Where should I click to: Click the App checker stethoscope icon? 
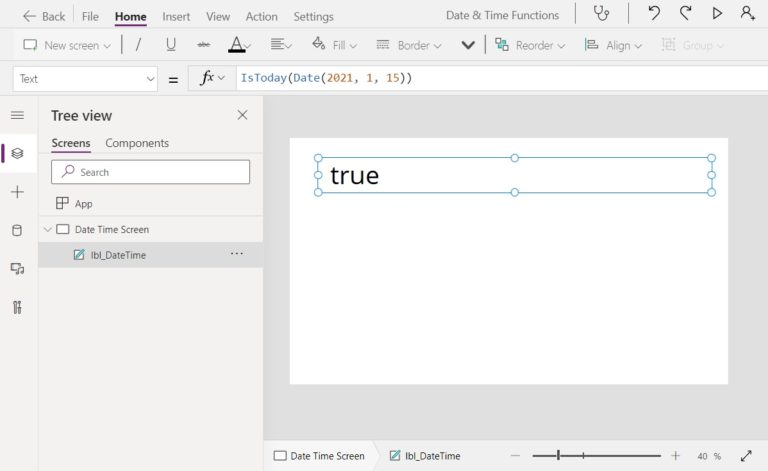tap(601, 14)
